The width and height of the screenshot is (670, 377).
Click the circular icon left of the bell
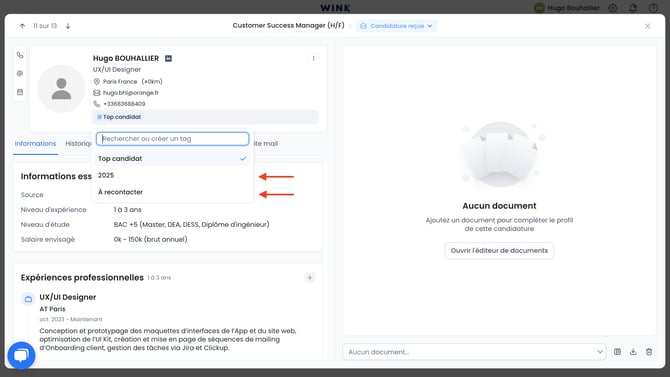coord(613,8)
